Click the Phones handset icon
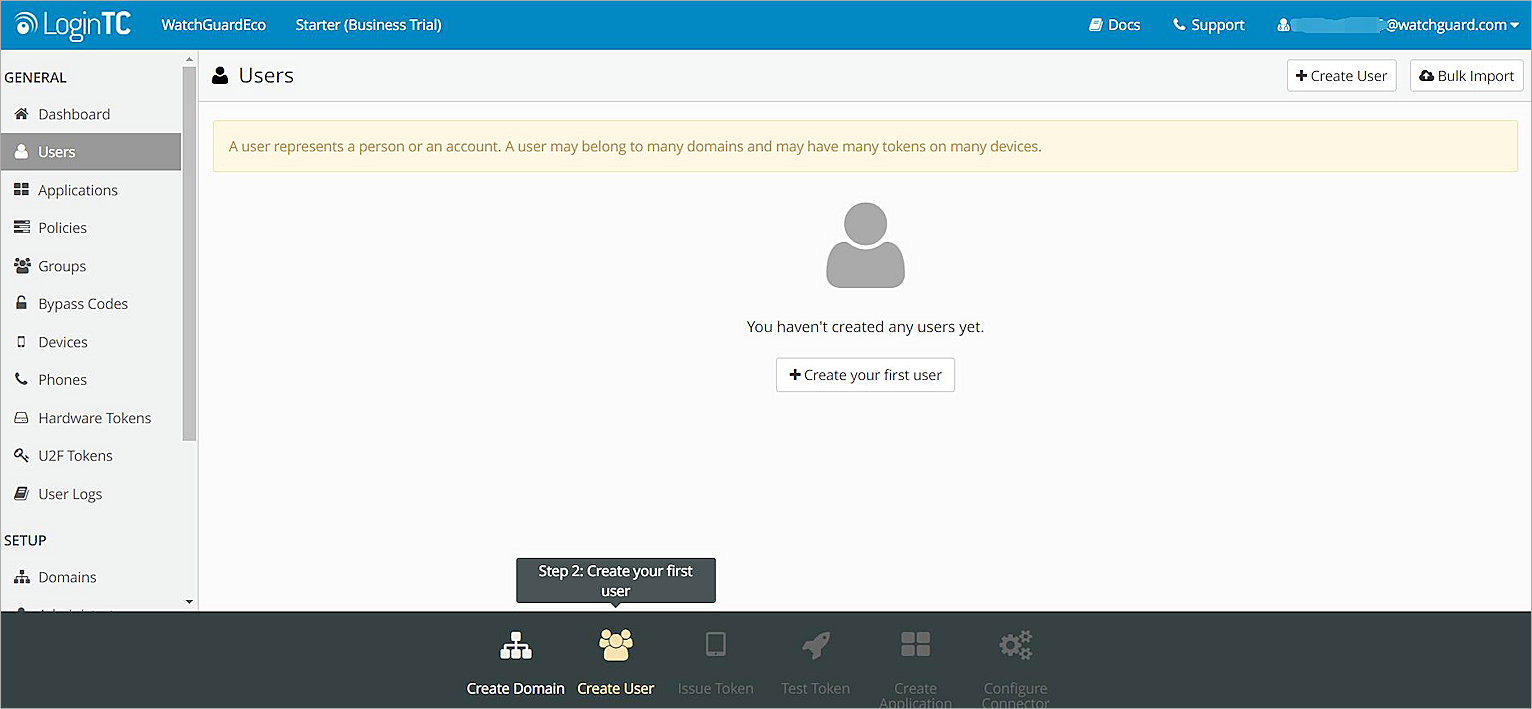The height and width of the screenshot is (709, 1532). [22, 379]
